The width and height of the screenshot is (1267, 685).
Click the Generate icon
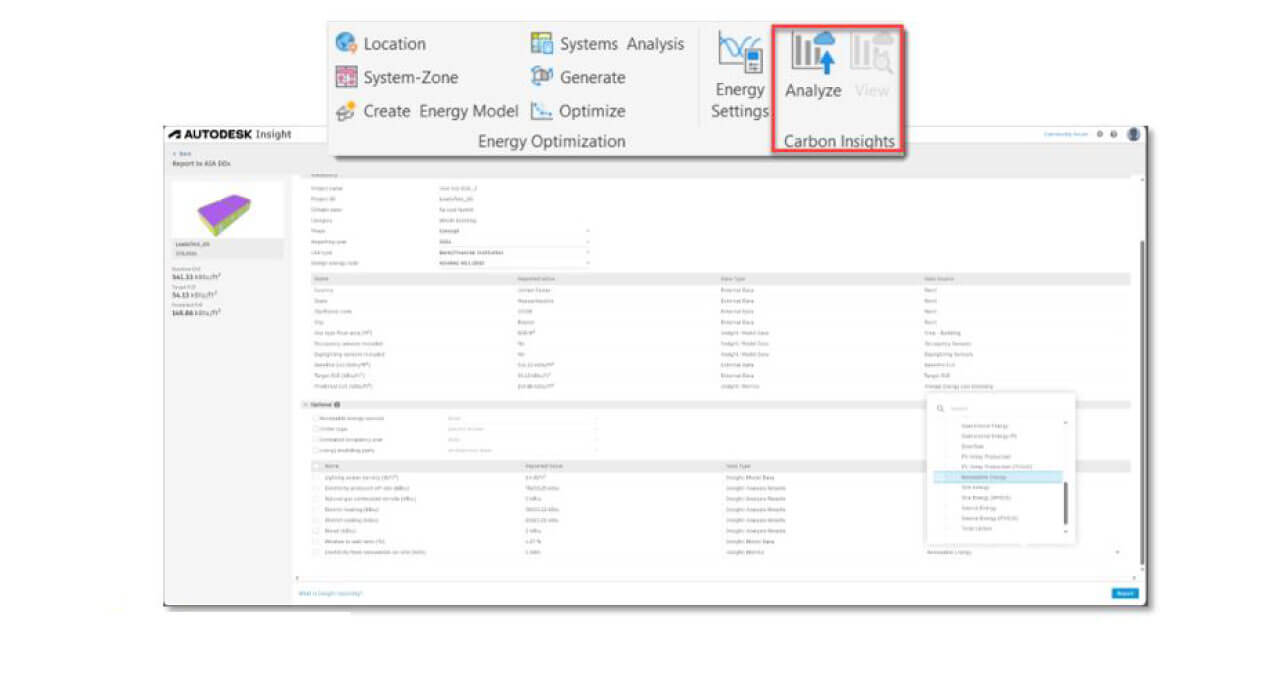(x=541, y=77)
